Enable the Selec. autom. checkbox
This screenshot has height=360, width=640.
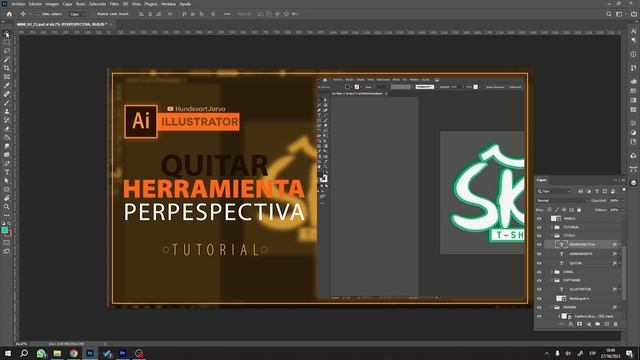coord(38,14)
